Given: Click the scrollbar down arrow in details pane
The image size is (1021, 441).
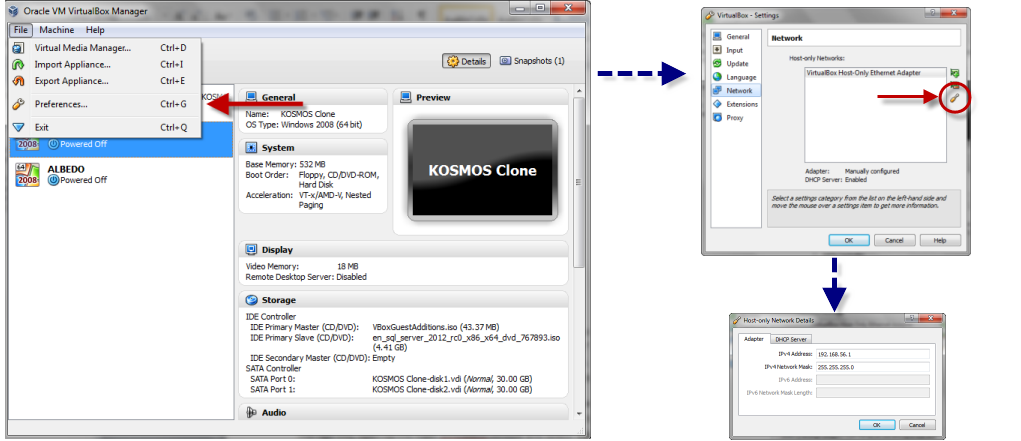Looking at the screenshot, I should point(578,414).
